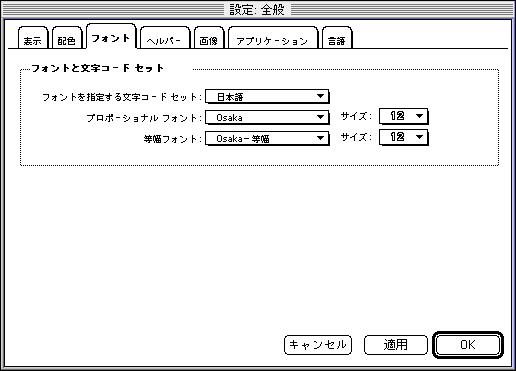Switch to the アプリケーション tab

point(273,38)
